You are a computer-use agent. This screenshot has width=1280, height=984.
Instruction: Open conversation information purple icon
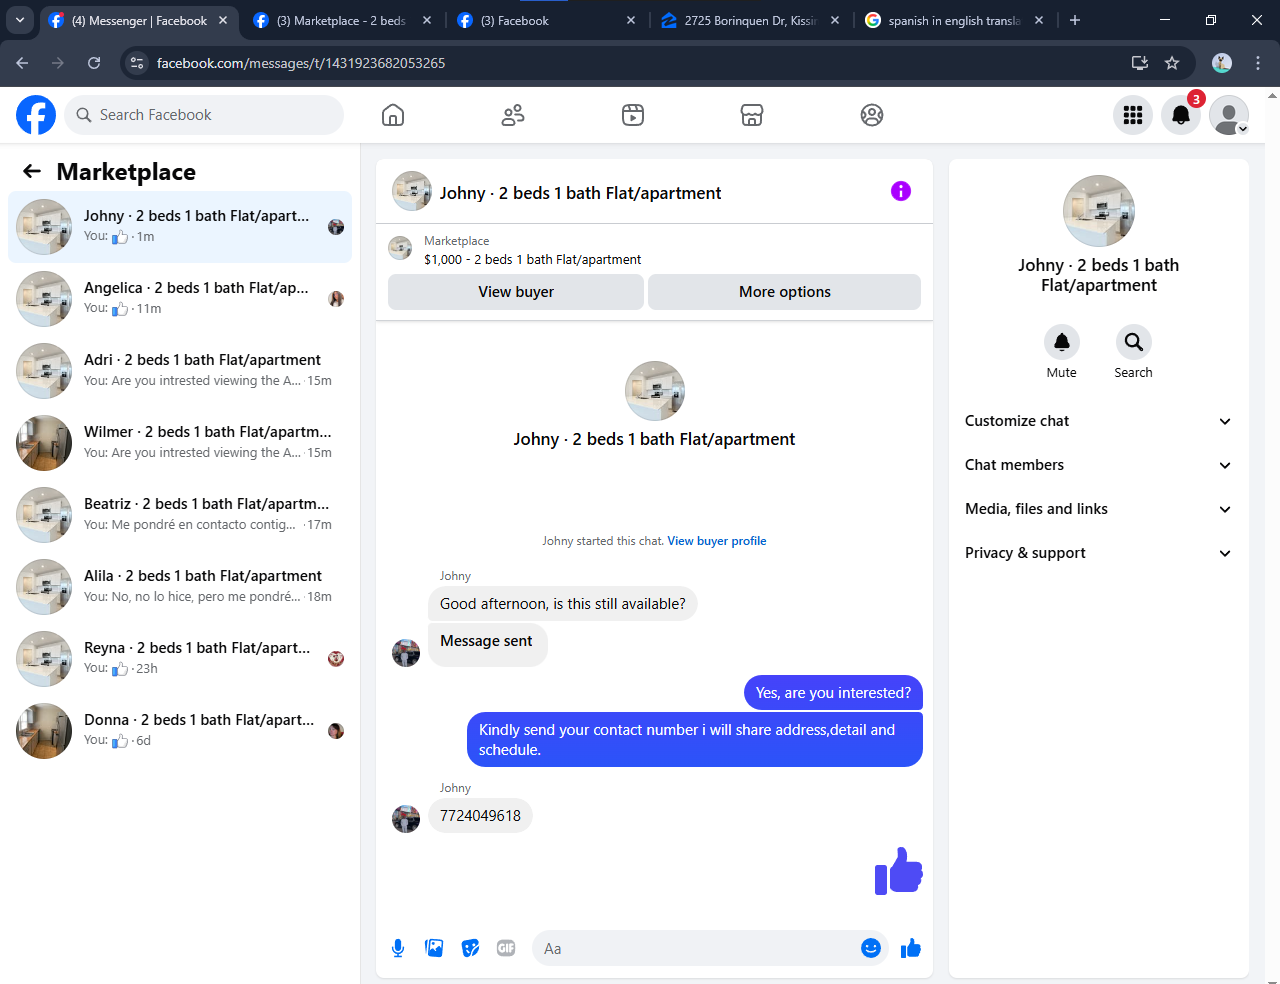pyautogui.click(x=901, y=191)
